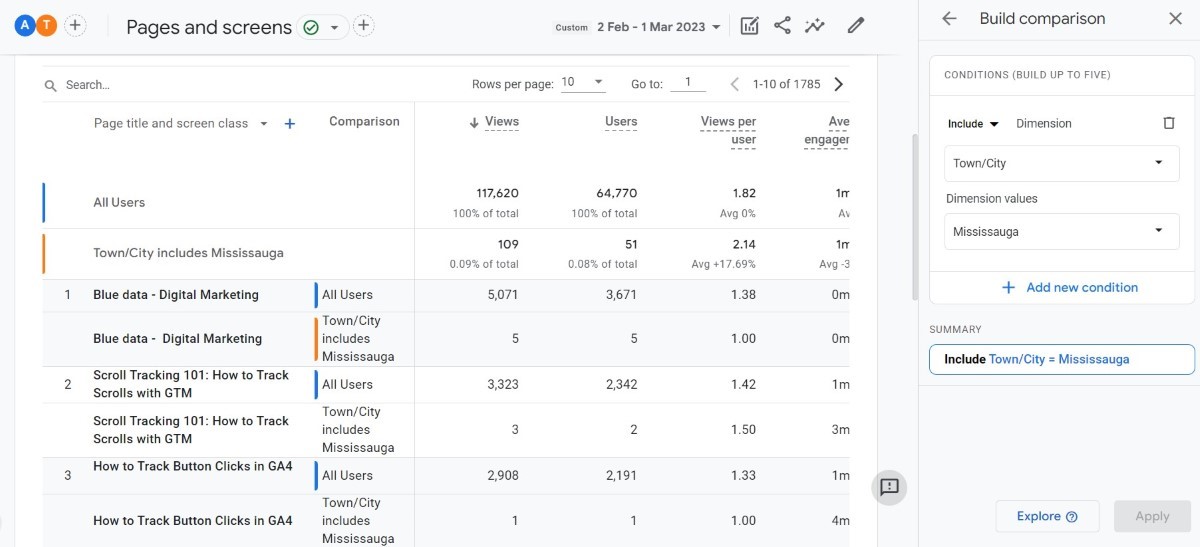
Task: Open the Insights sparkline icon
Action: pos(815,26)
